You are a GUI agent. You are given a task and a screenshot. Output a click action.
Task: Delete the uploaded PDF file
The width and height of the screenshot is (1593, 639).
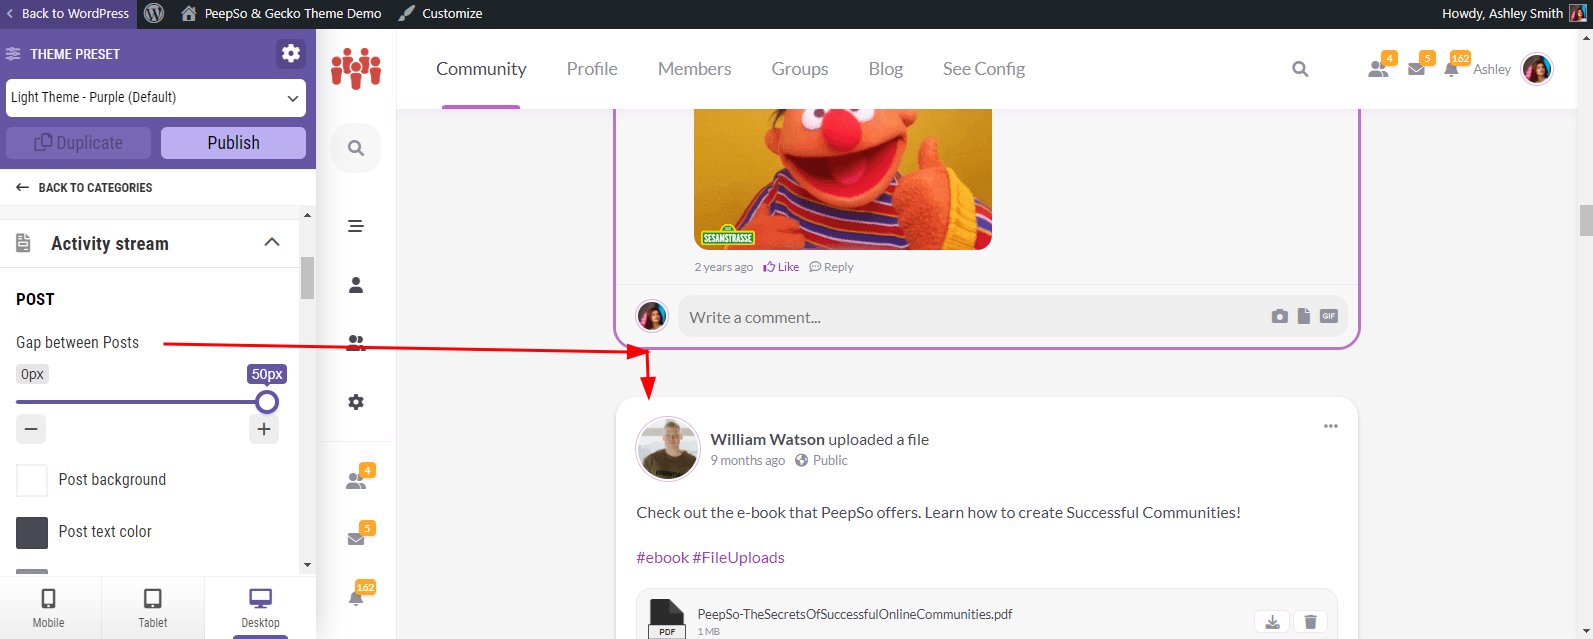point(1310,622)
